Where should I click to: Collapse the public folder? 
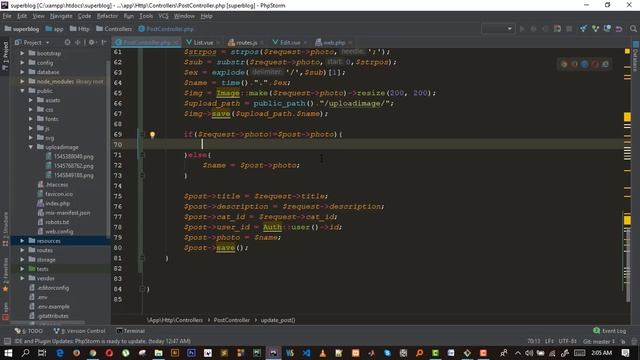22,91
